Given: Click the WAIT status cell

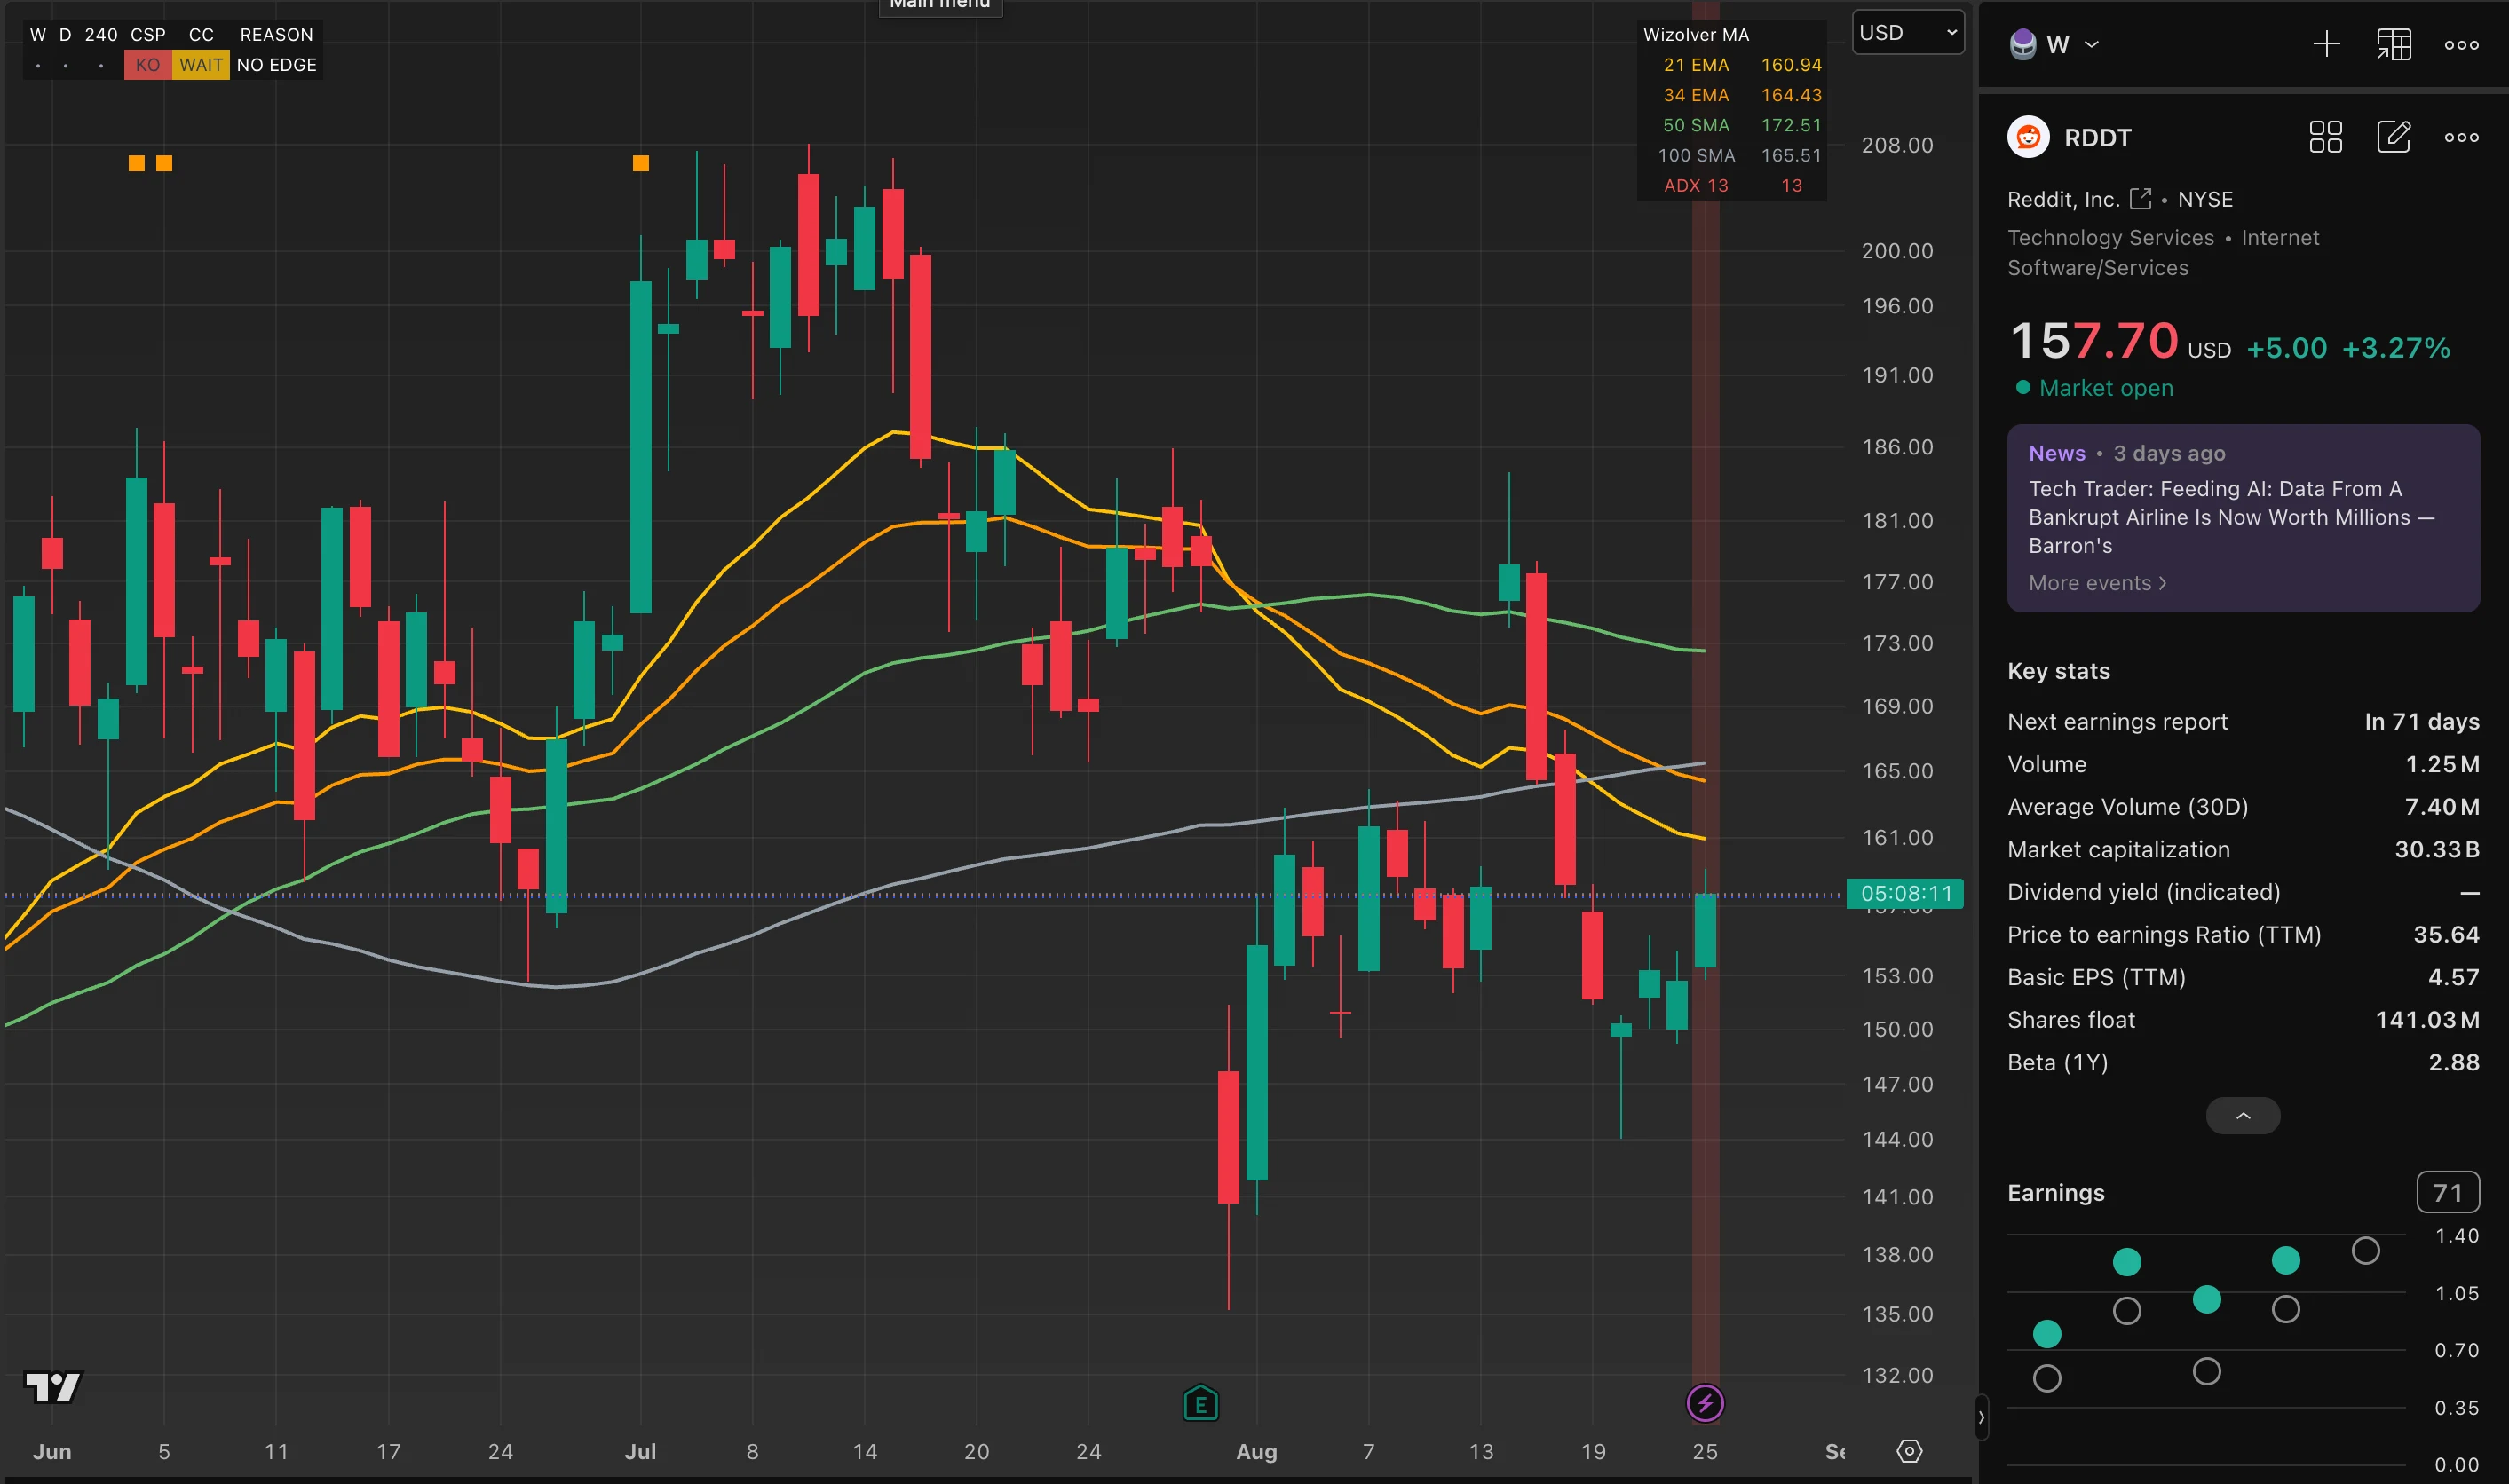Looking at the screenshot, I should click(201, 65).
